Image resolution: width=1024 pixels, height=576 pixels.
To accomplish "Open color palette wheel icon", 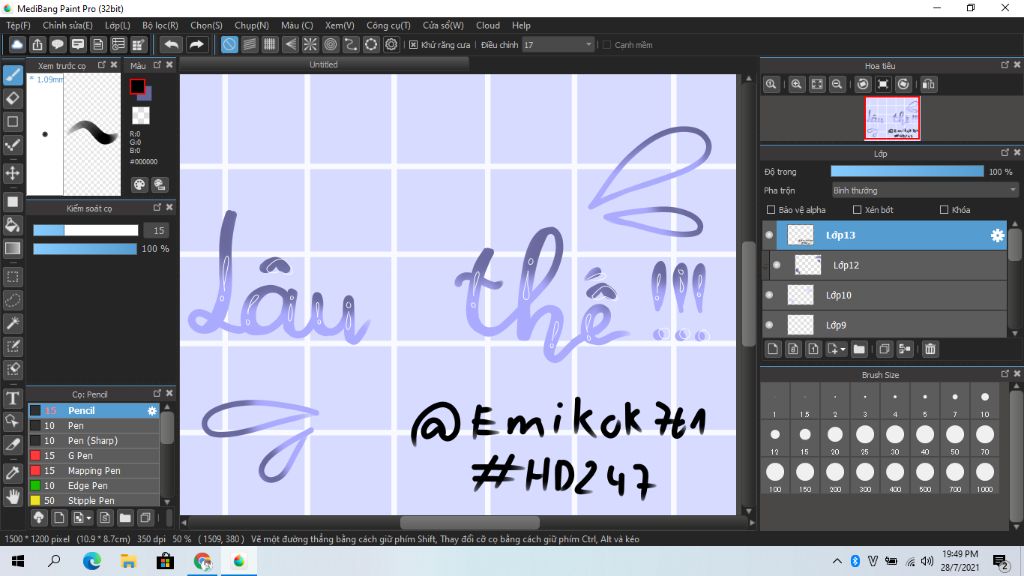I will coord(139,185).
